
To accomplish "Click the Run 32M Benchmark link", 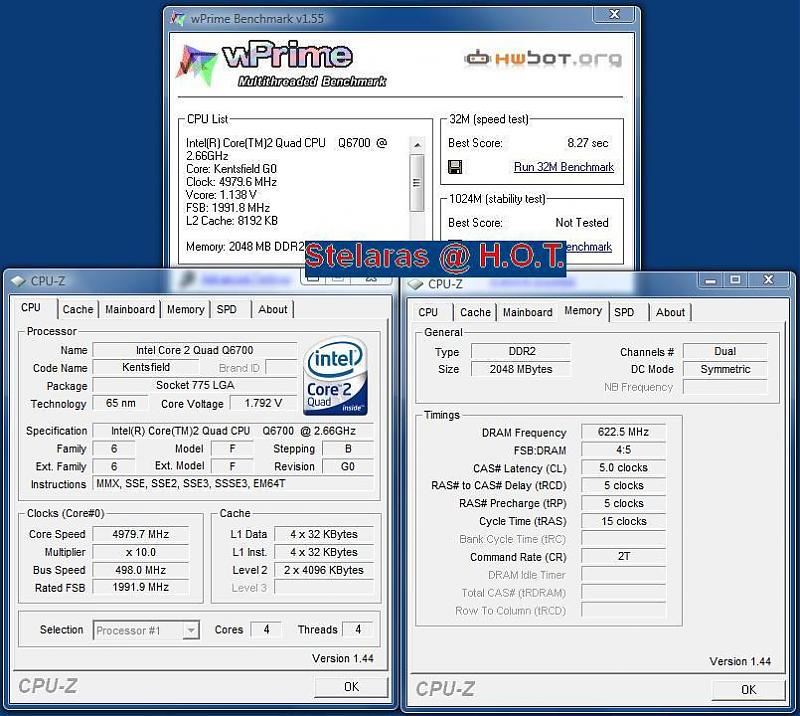I will pos(564,167).
